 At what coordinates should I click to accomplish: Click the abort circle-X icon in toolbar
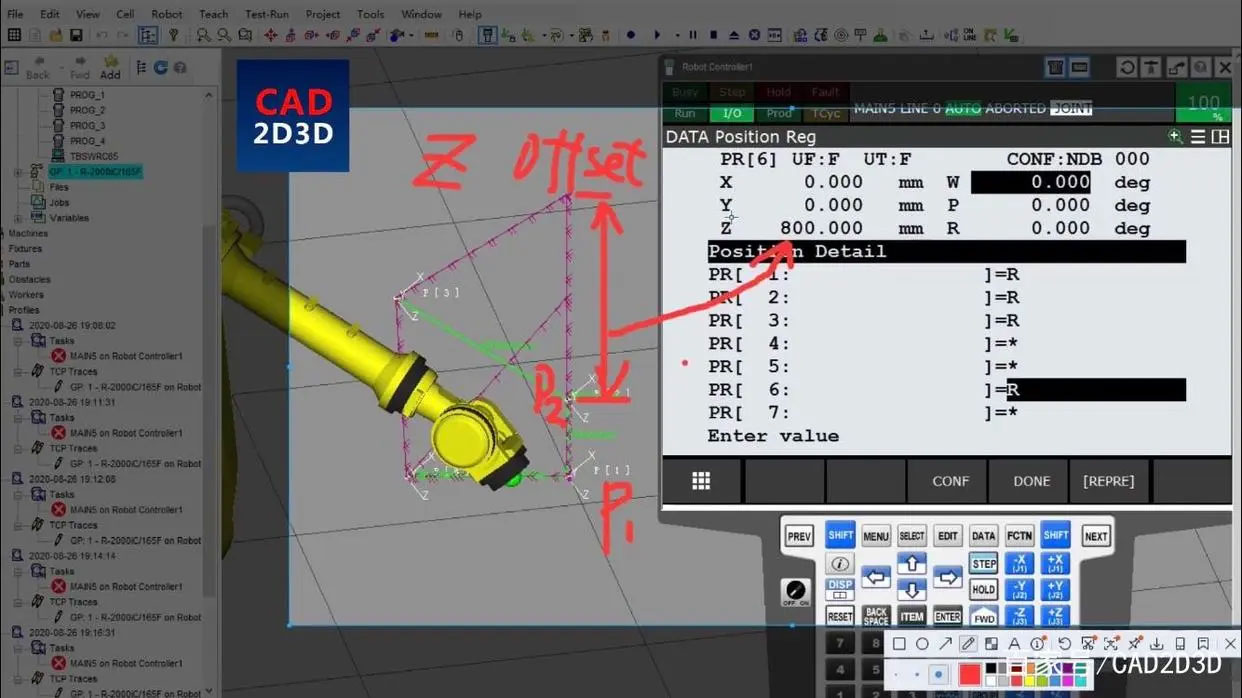[x=754, y=35]
